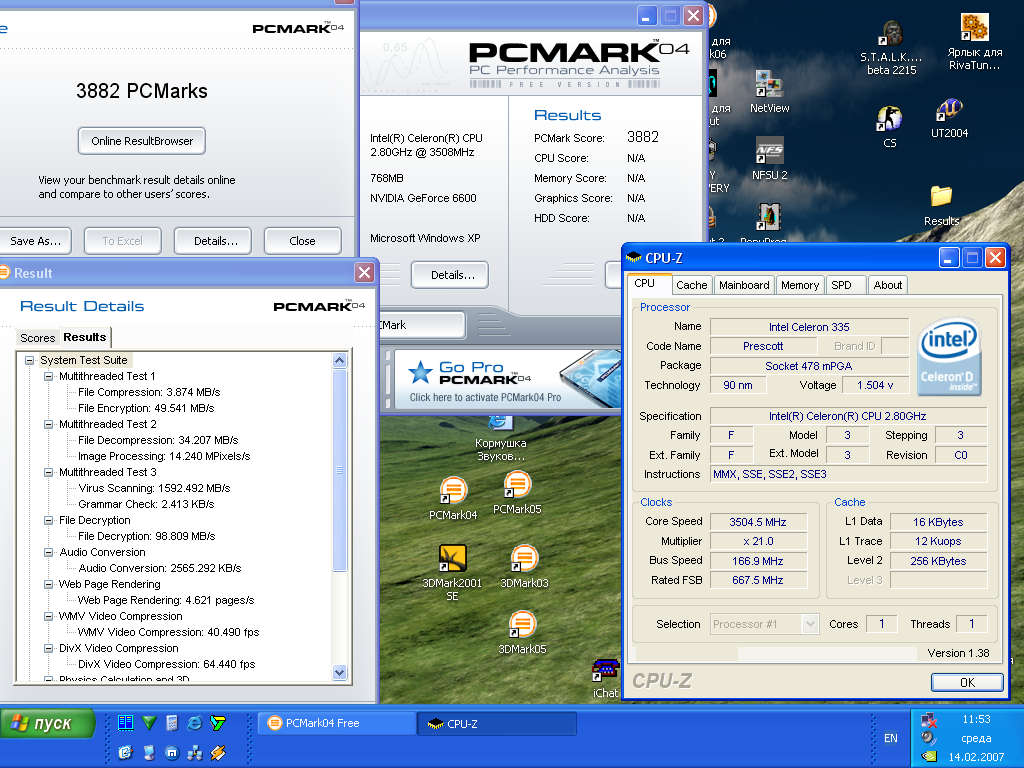This screenshot has height=768, width=1024.
Task: Open the Mainboard tab in CPU-Z
Action: pos(744,285)
